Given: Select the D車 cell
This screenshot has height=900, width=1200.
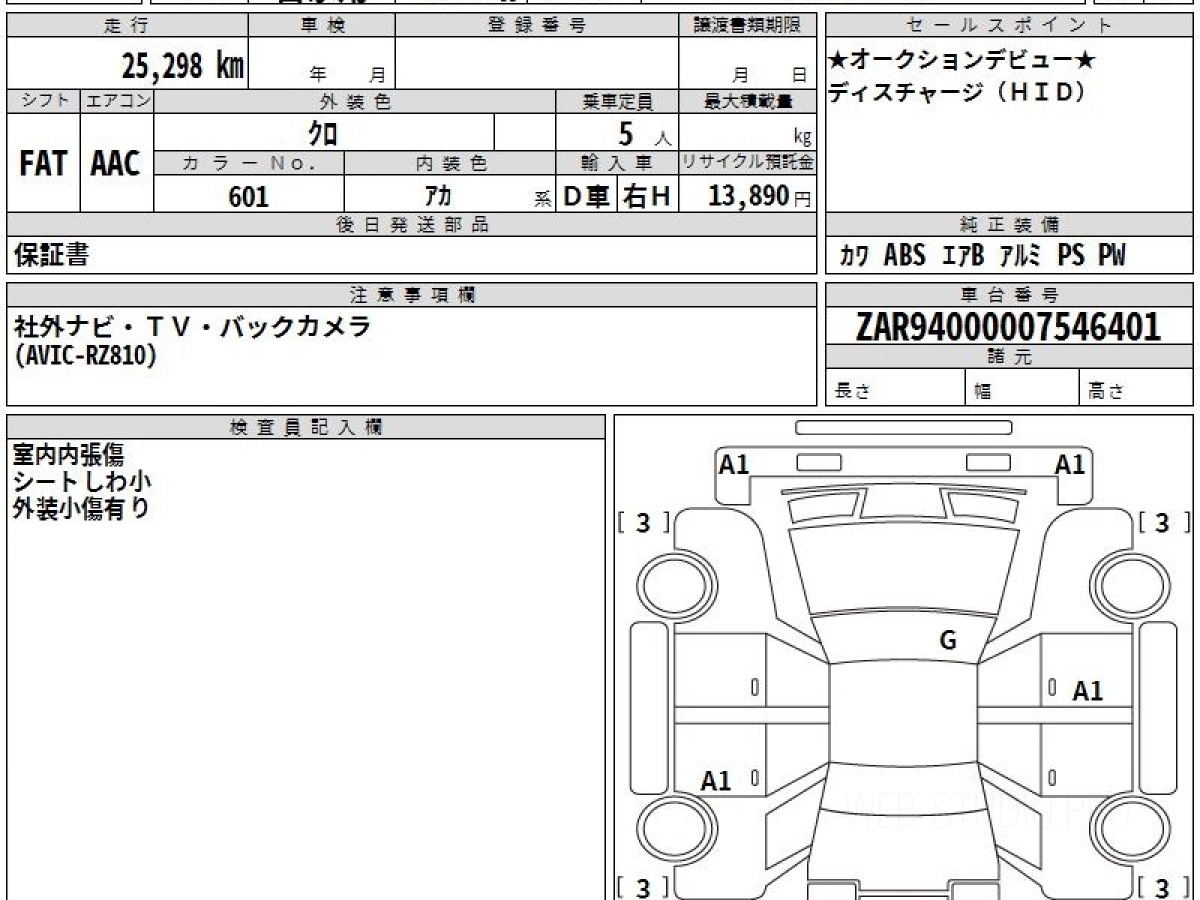Looking at the screenshot, I should pos(587,197).
